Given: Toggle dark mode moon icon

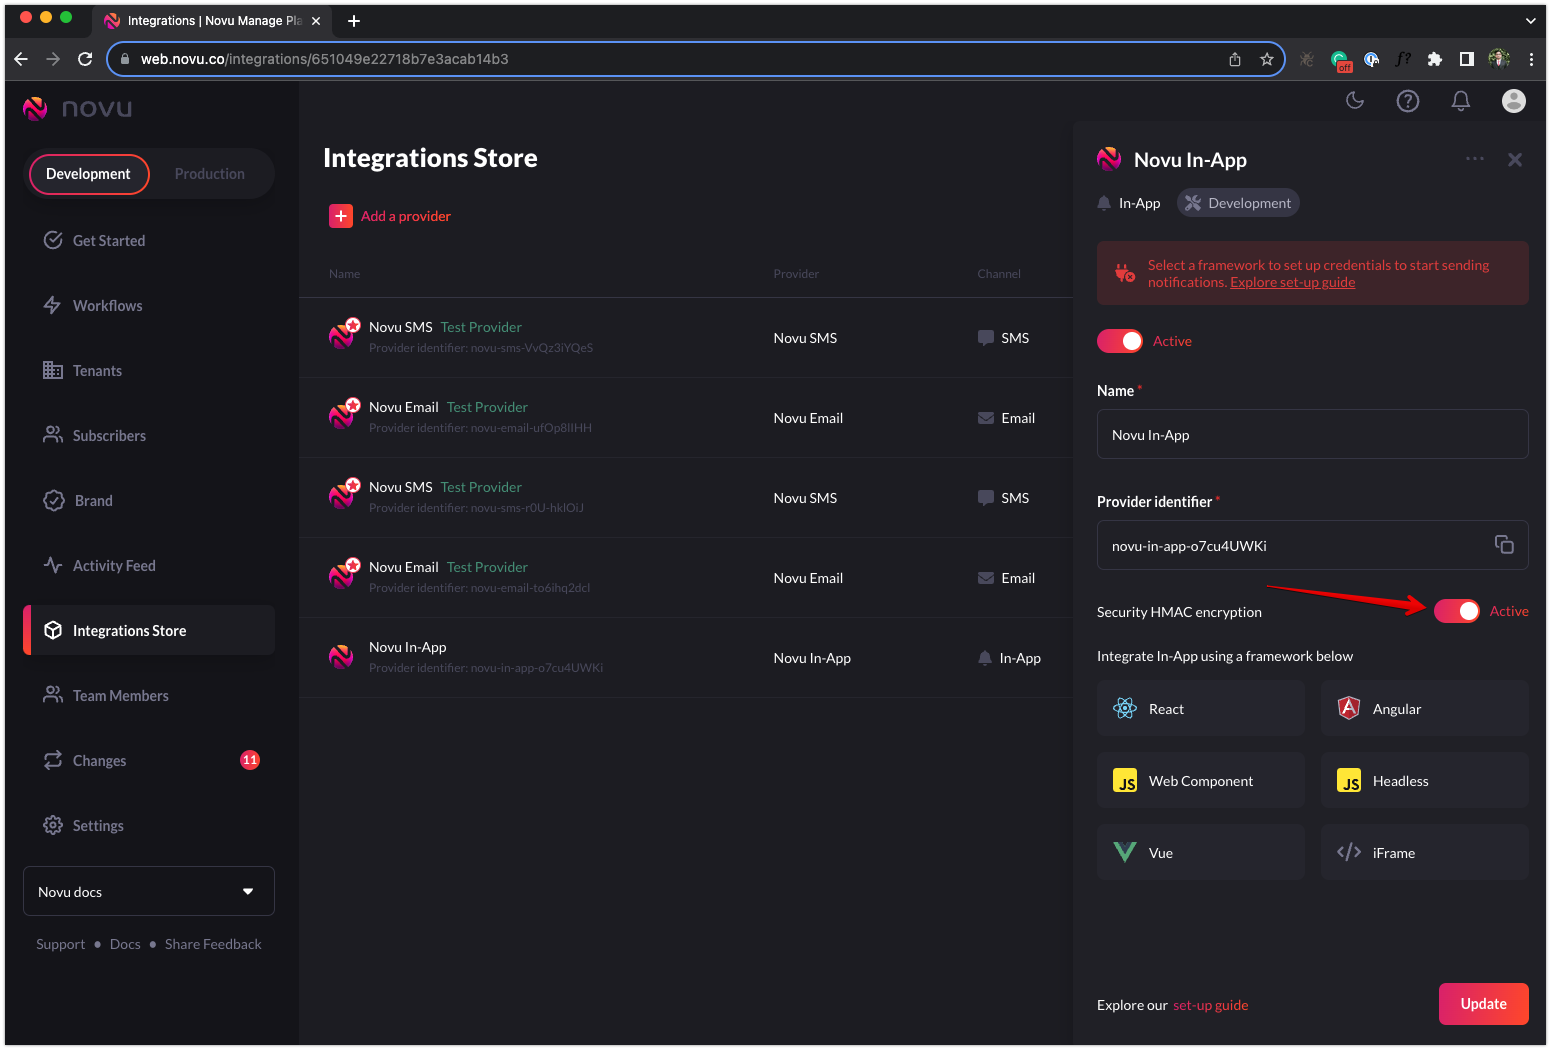Looking at the screenshot, I should point(1355,100).
